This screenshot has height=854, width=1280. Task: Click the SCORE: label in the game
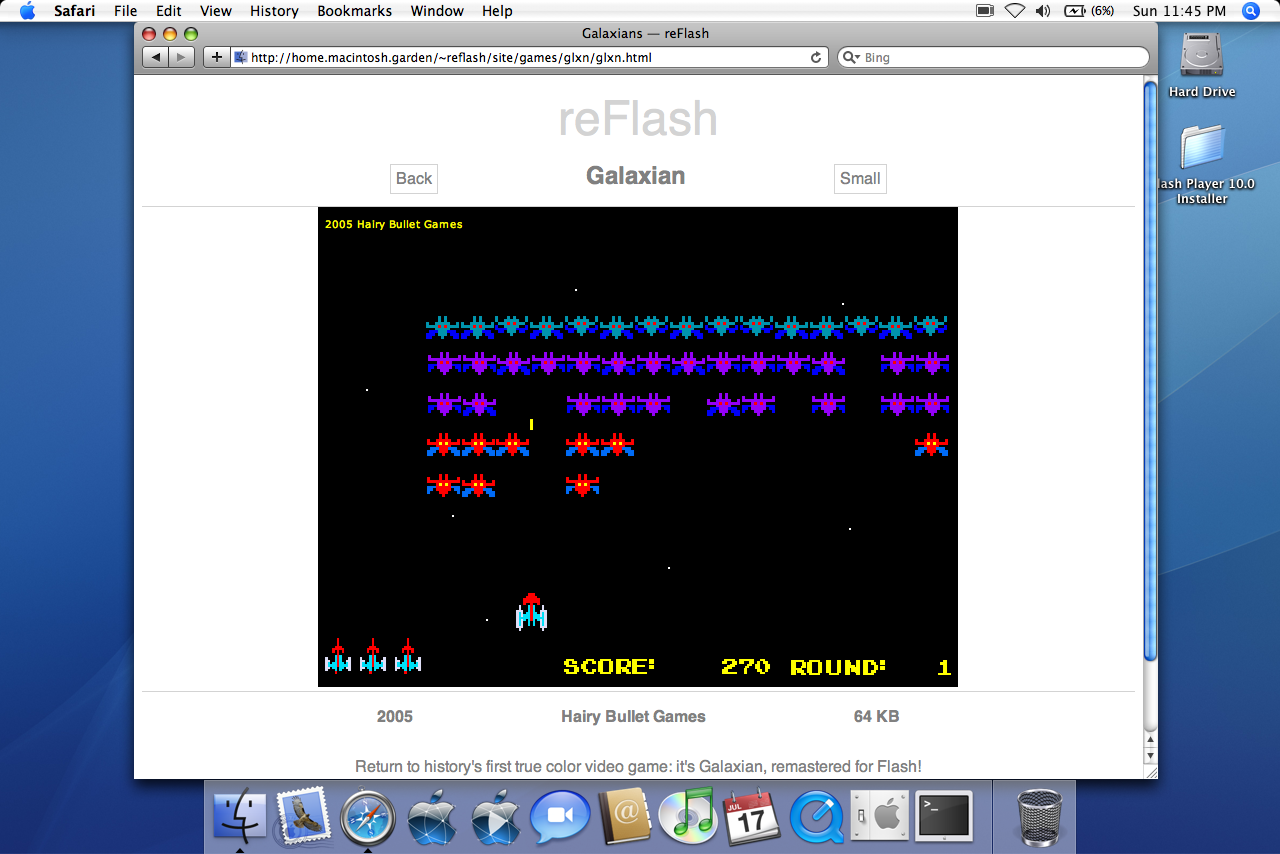coord(609,667)
